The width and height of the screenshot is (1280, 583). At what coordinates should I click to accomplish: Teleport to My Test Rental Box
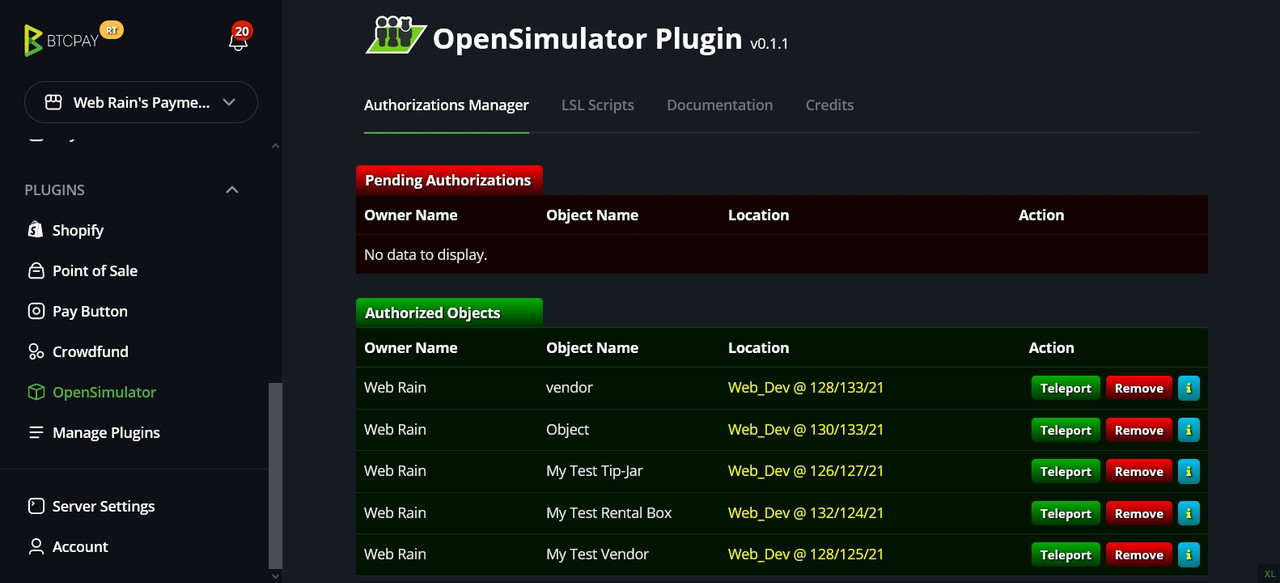(1066, 513)
